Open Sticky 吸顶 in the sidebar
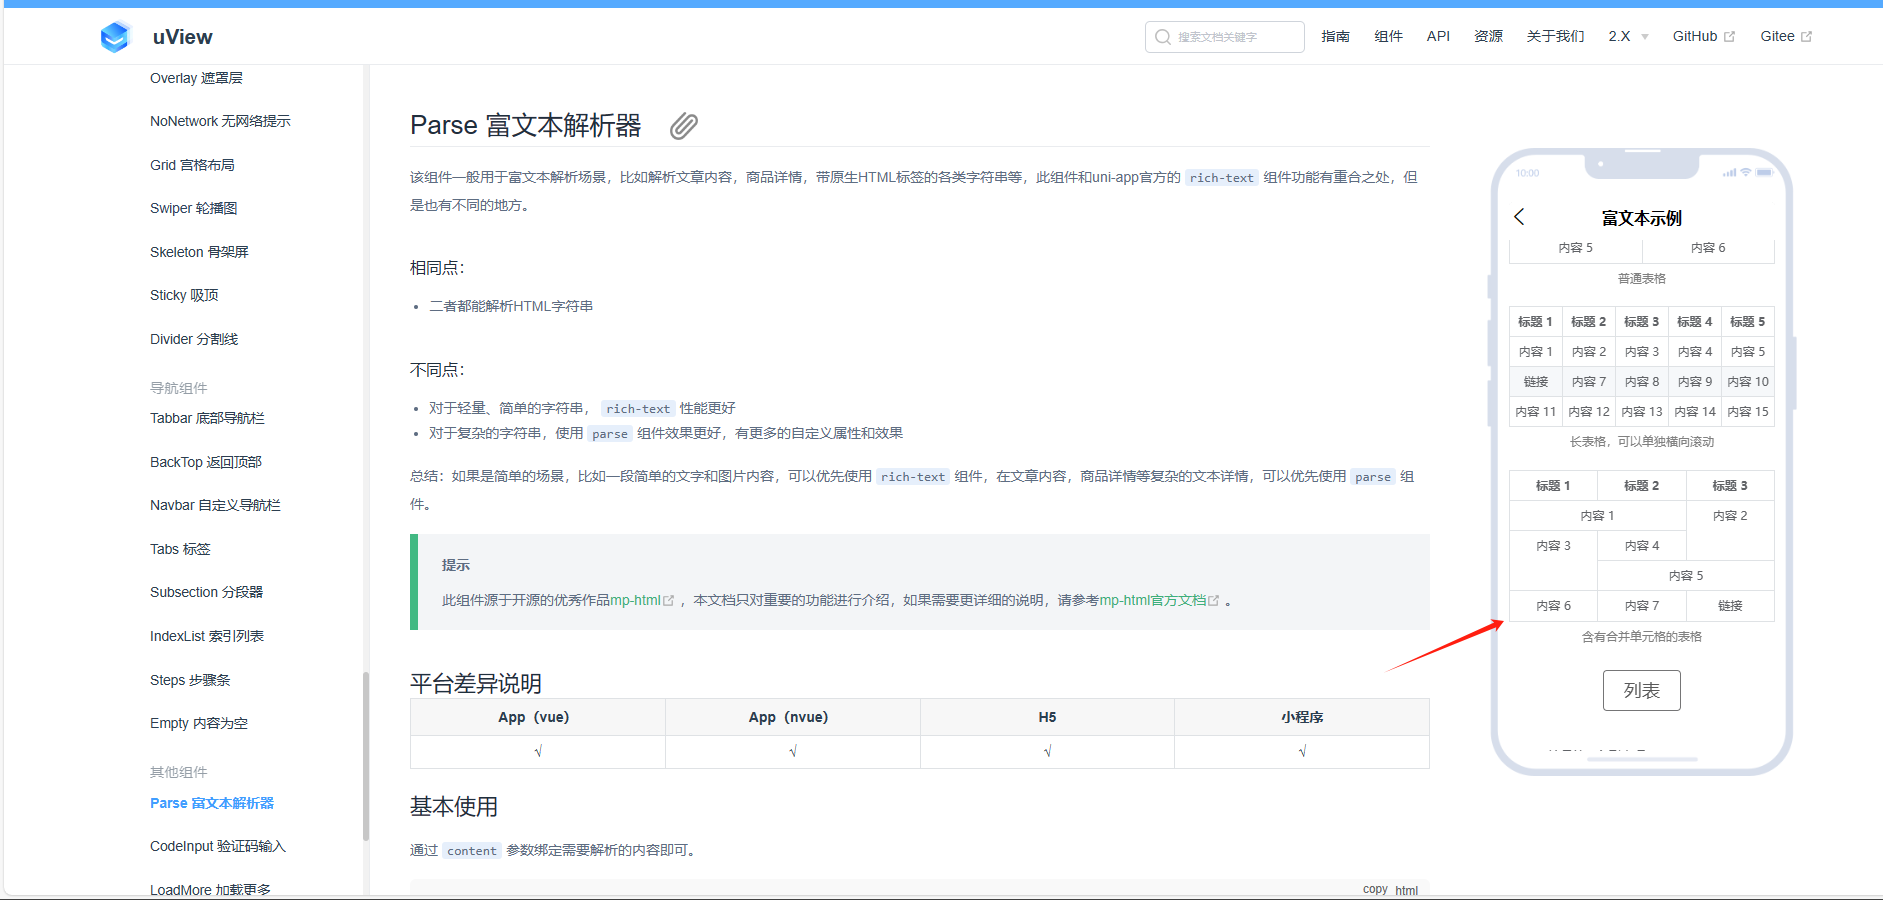Image resolution: width=1883 pixels, height=900 pixels. pos(184,295)
